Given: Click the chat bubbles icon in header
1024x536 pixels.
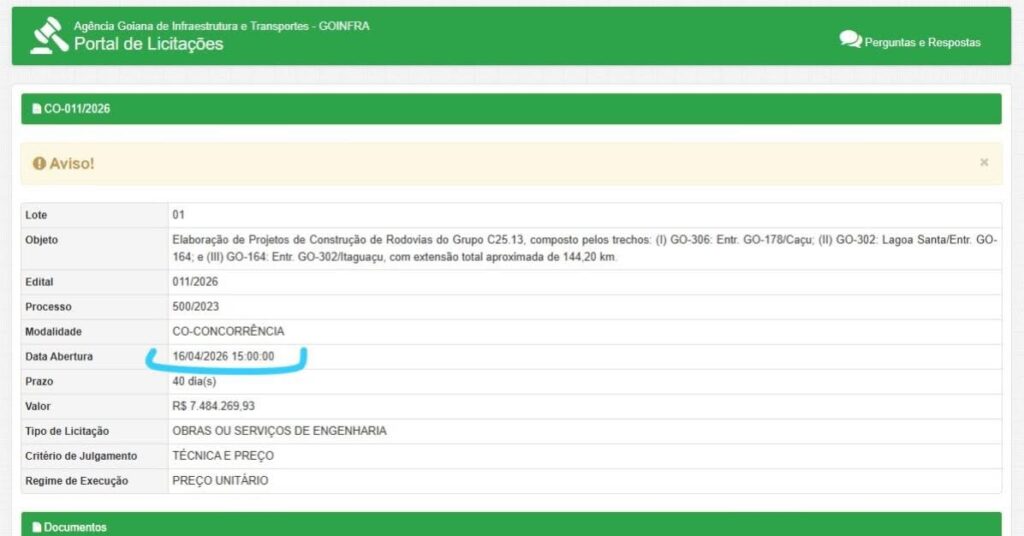Looking at the screenshot, I should pos(850,40).
